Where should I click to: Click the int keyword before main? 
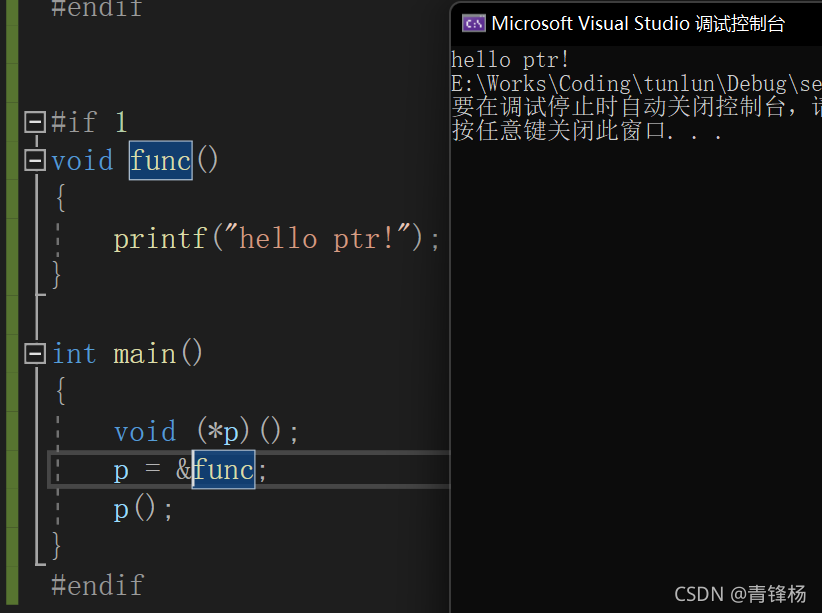pyautogui.click(x=74, y=354)
